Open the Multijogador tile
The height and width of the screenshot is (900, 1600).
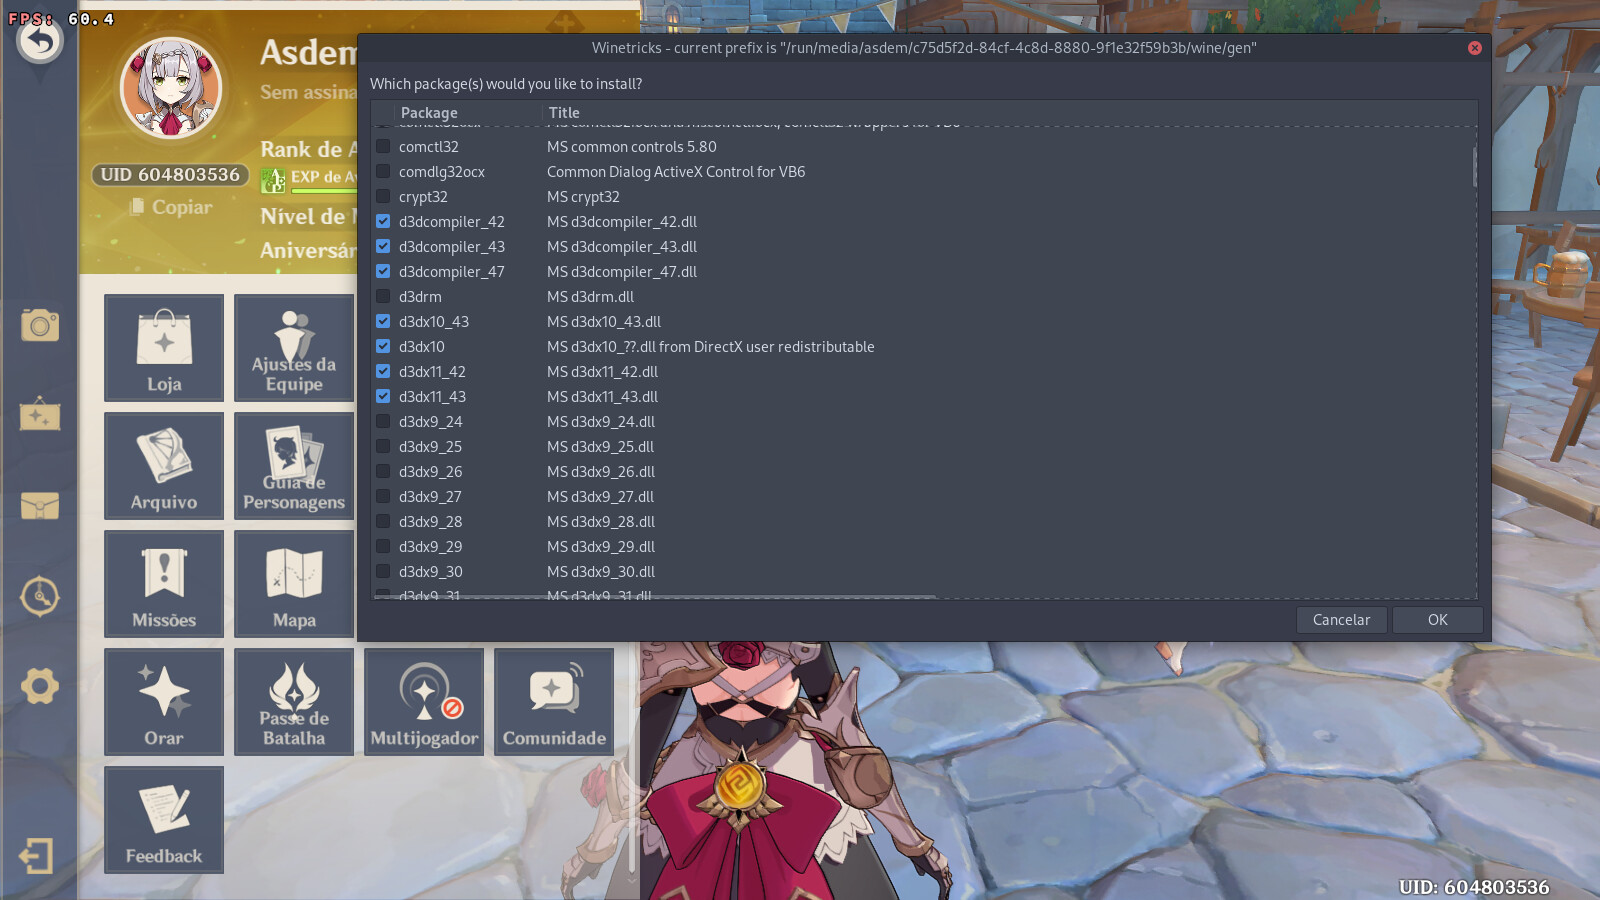pos(424,702)
